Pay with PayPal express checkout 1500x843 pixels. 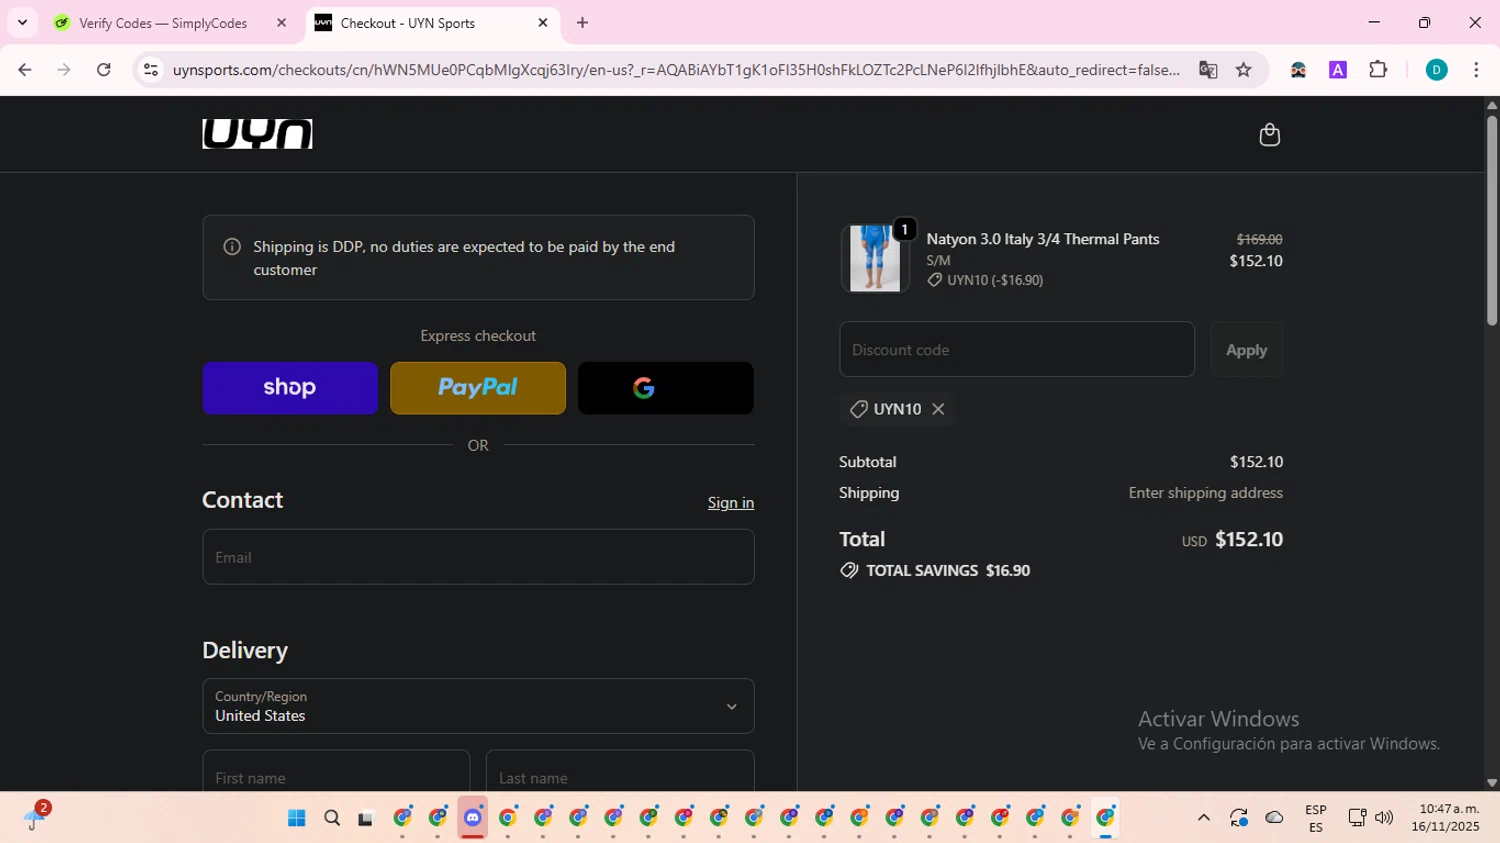478,388
